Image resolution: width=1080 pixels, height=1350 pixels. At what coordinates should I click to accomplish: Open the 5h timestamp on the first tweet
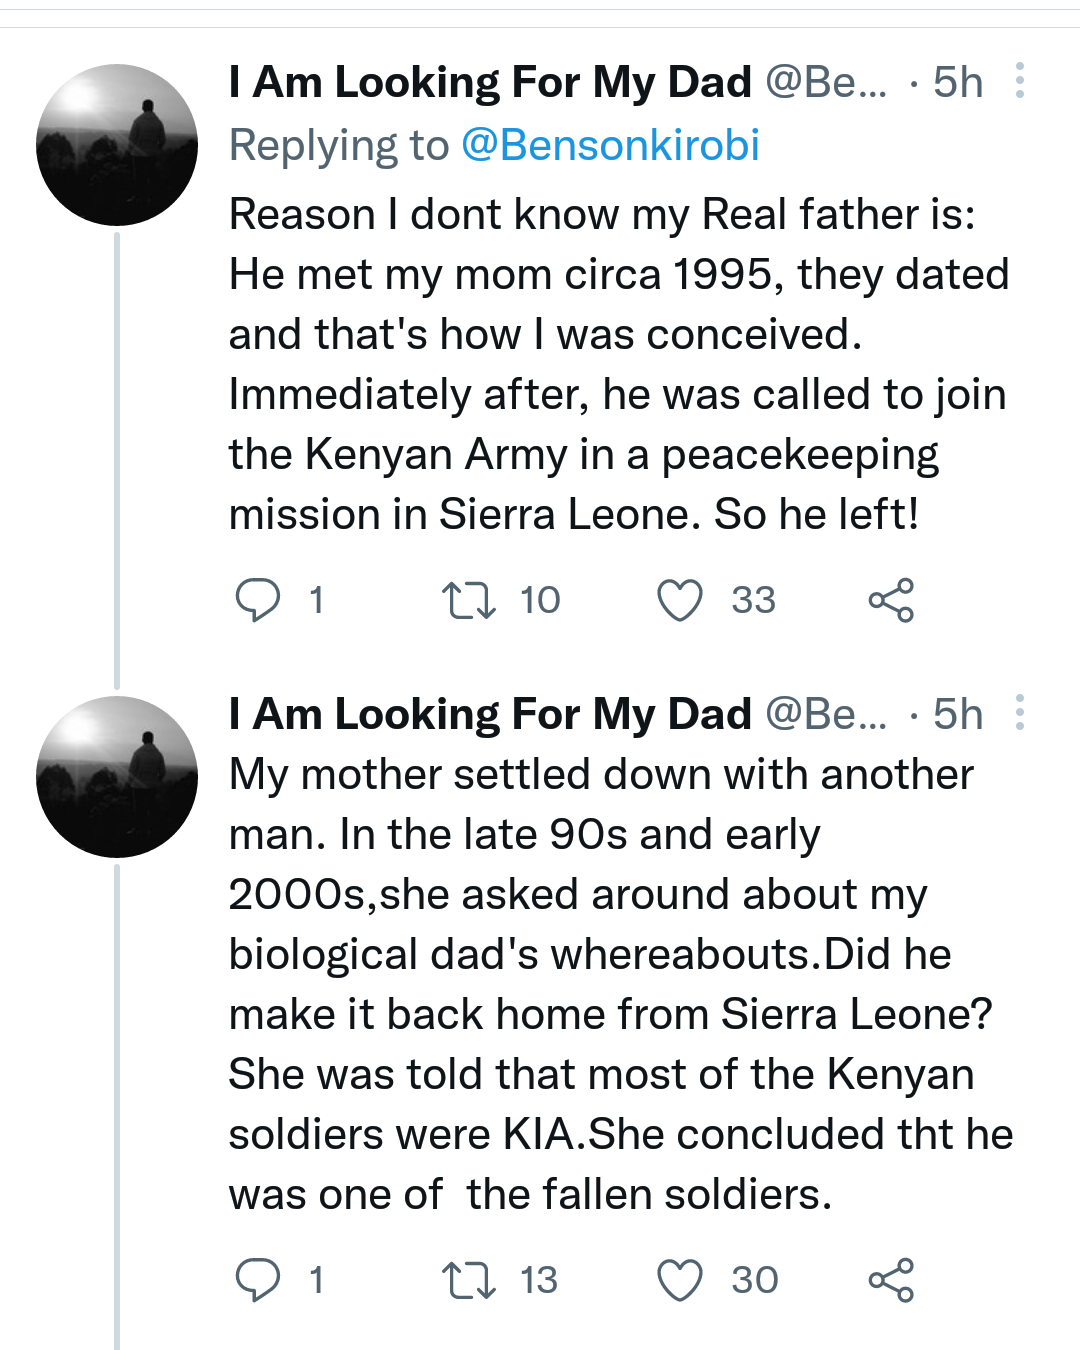(x=958, y=82)
